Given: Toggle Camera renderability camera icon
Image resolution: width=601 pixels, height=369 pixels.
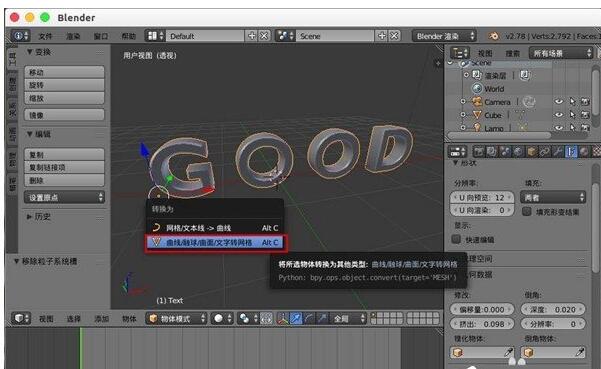Looking at the screenshot, I should click(585, 102).
